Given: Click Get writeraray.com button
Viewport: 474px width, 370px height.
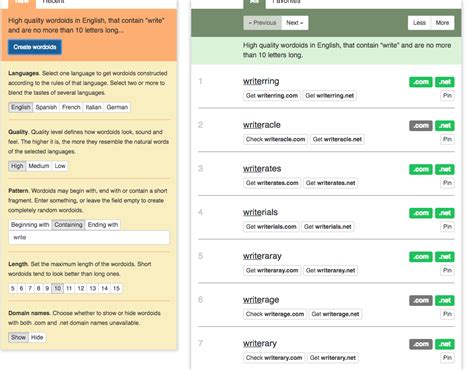Looking at the screenshot, I should 272,270.
